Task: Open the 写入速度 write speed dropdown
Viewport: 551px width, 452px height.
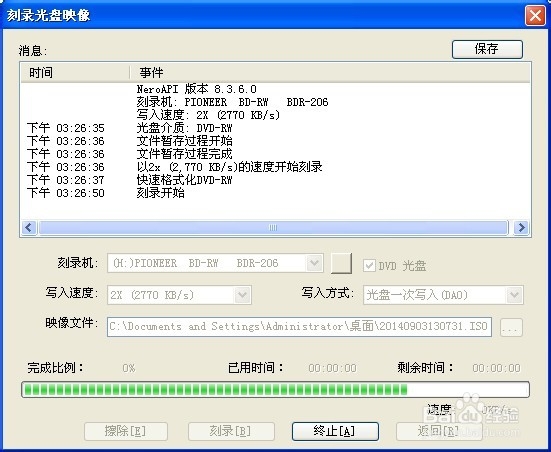Action: click(x=242, y=295)
